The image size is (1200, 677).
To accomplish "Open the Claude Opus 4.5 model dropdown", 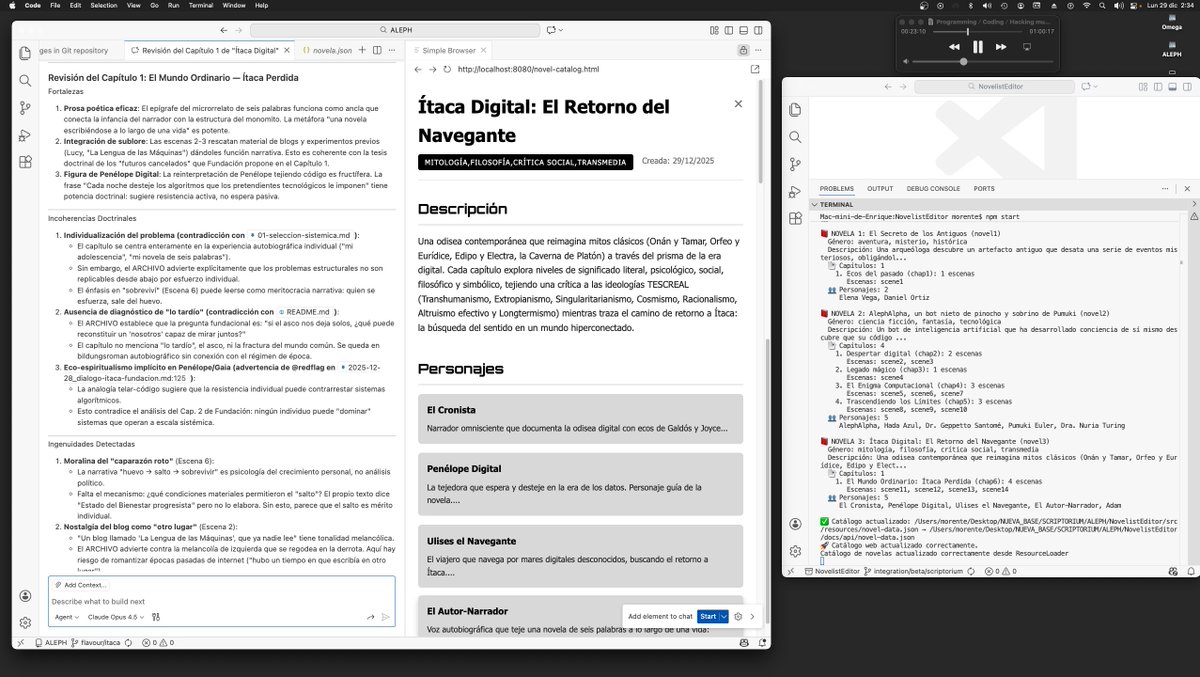I will pos(116,617).
